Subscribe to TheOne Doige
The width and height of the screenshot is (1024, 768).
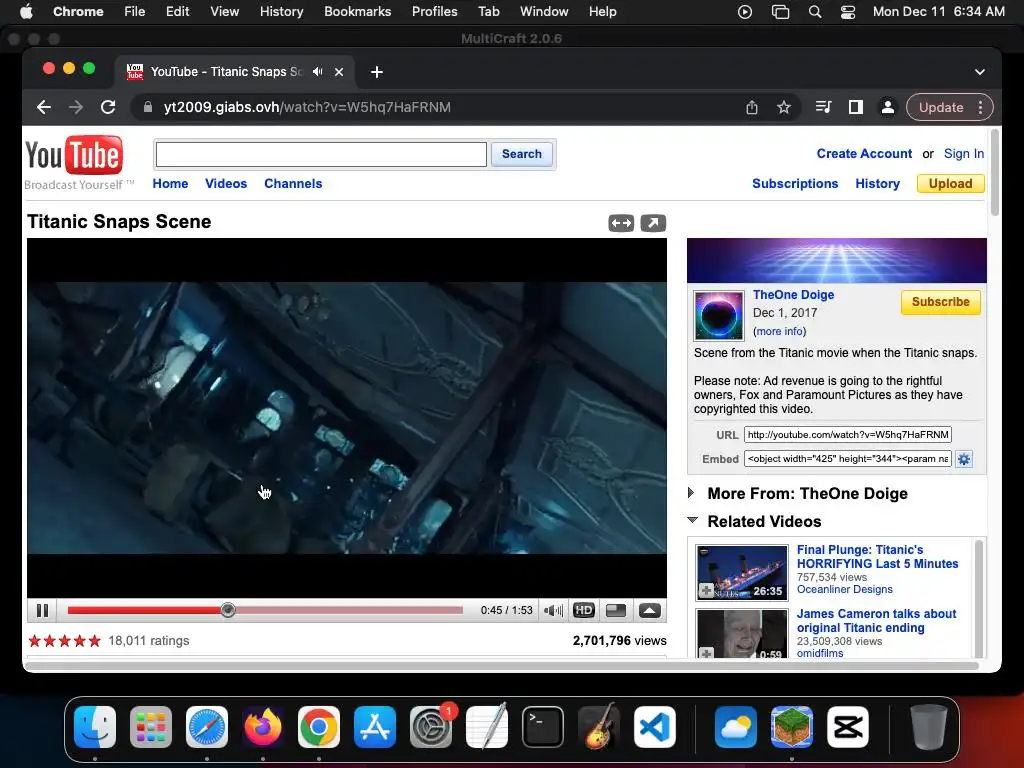tap(940, 302)
